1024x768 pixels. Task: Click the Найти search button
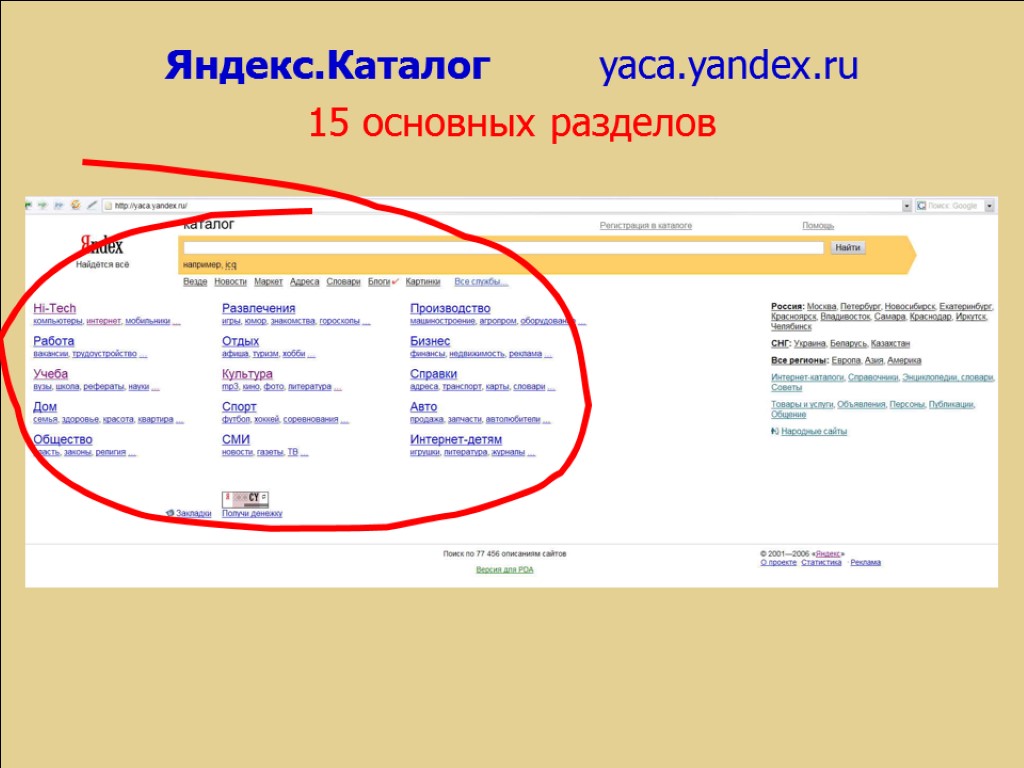pyautogui.click(x=848, y=248)
